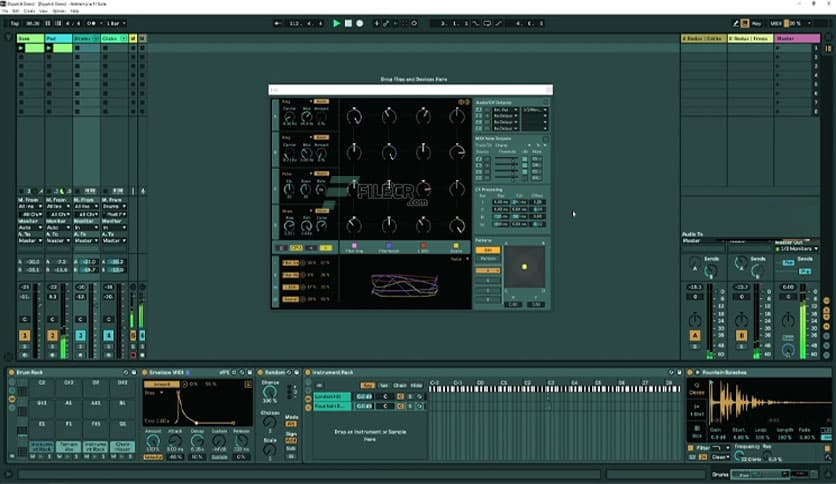This screenshot has width=836, height=484.
Task: Toggle MIDI Map Mode switch
Action: [776, 23]
